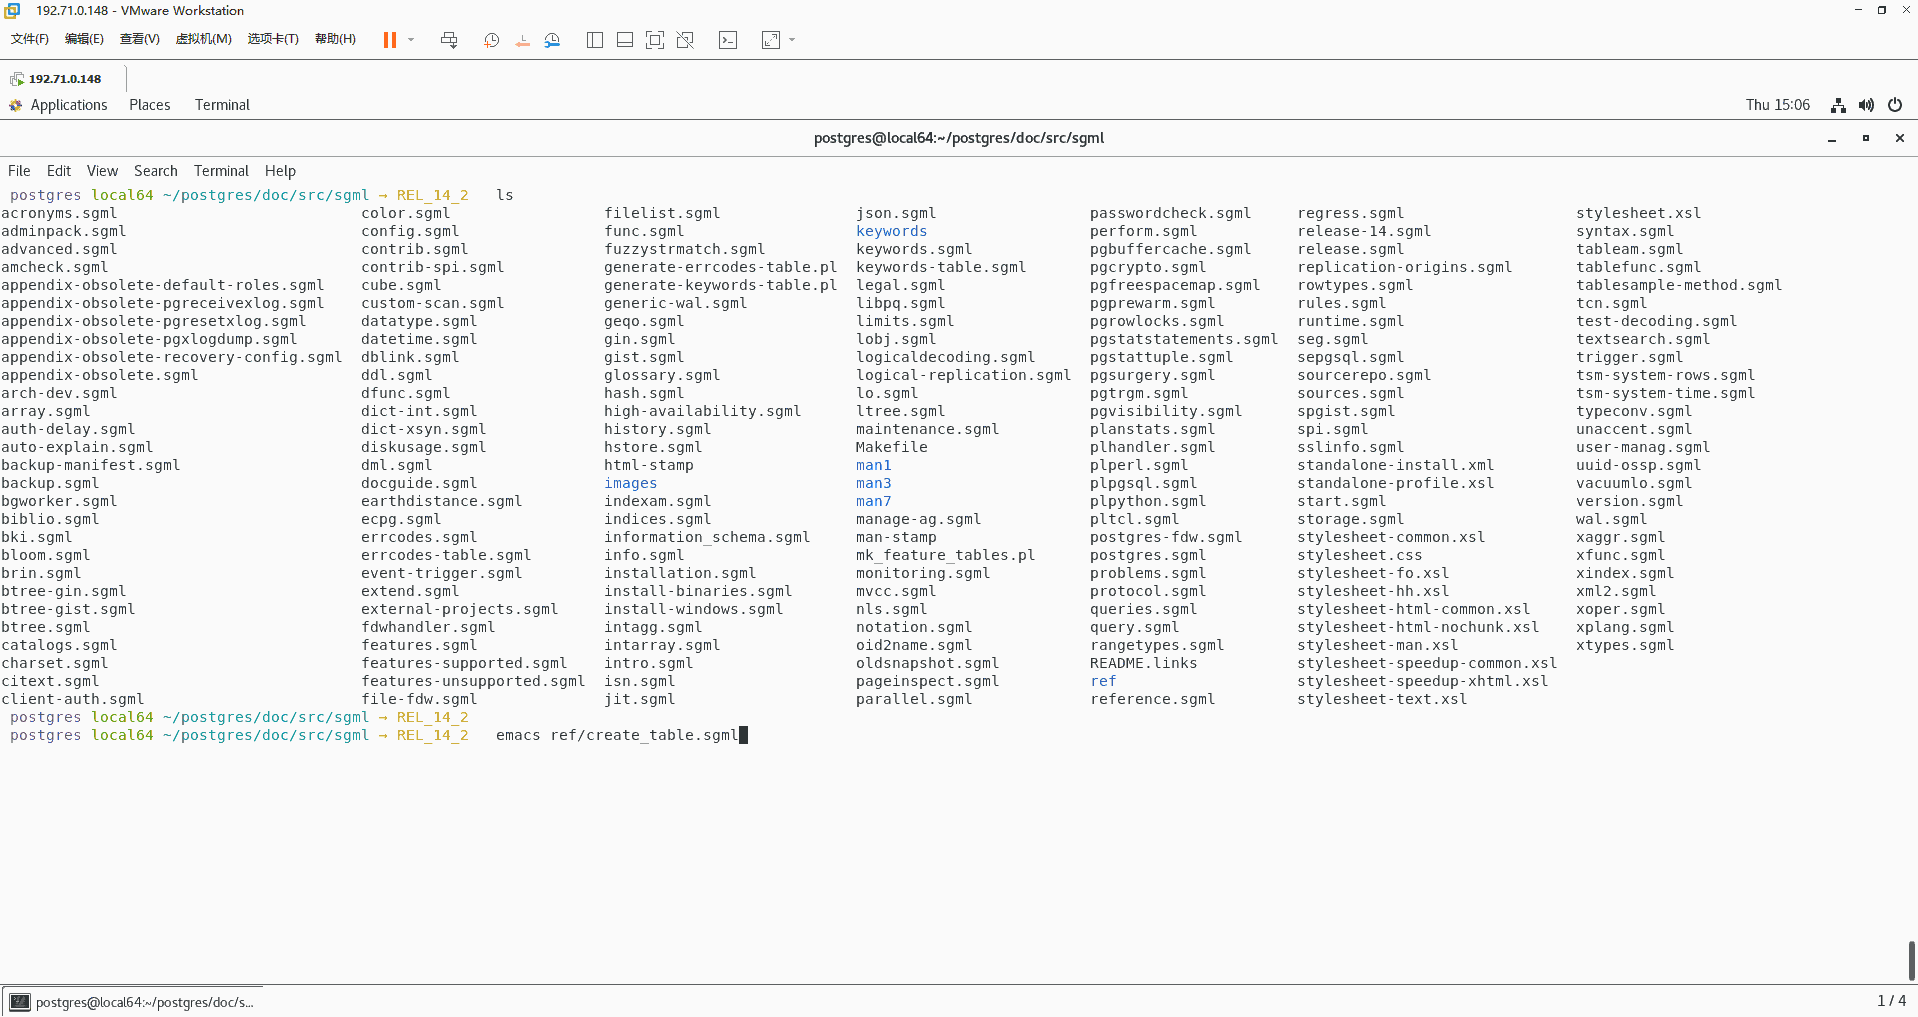Click the mk_feature_tables.pl file name

tap(945, 555)
